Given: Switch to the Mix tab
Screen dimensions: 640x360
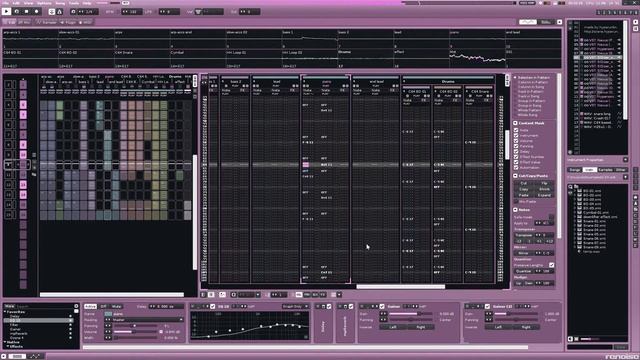Looking at the screenshot, I should click(x=24, y=22).
